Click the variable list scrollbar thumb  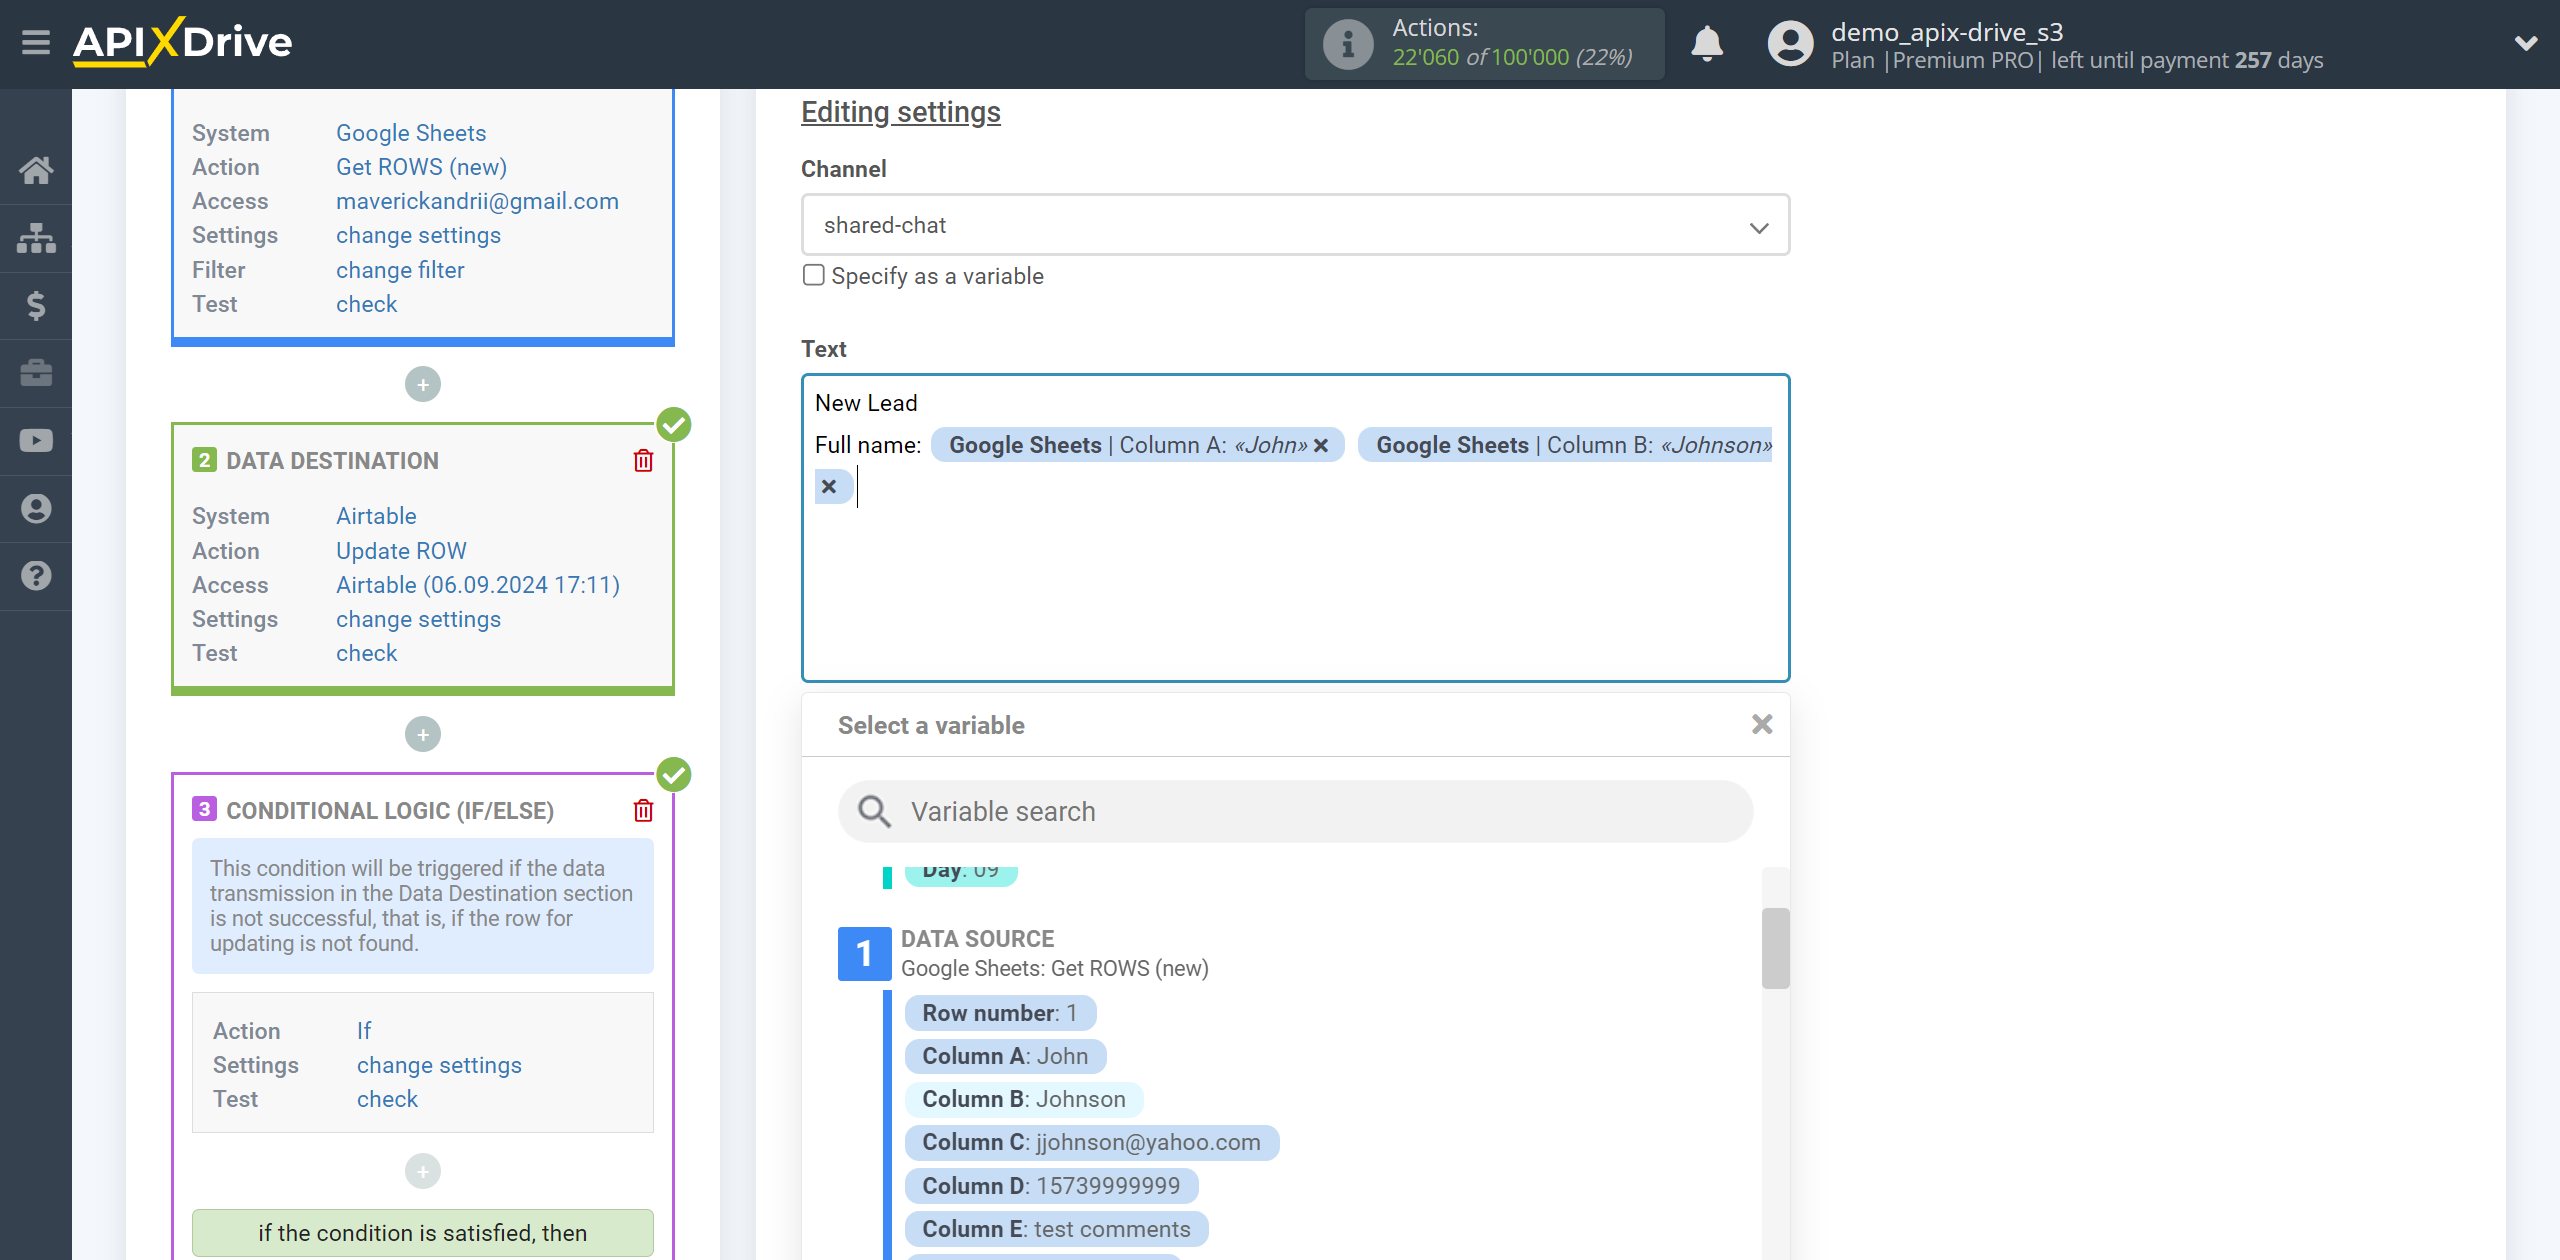pos(1775,948)
